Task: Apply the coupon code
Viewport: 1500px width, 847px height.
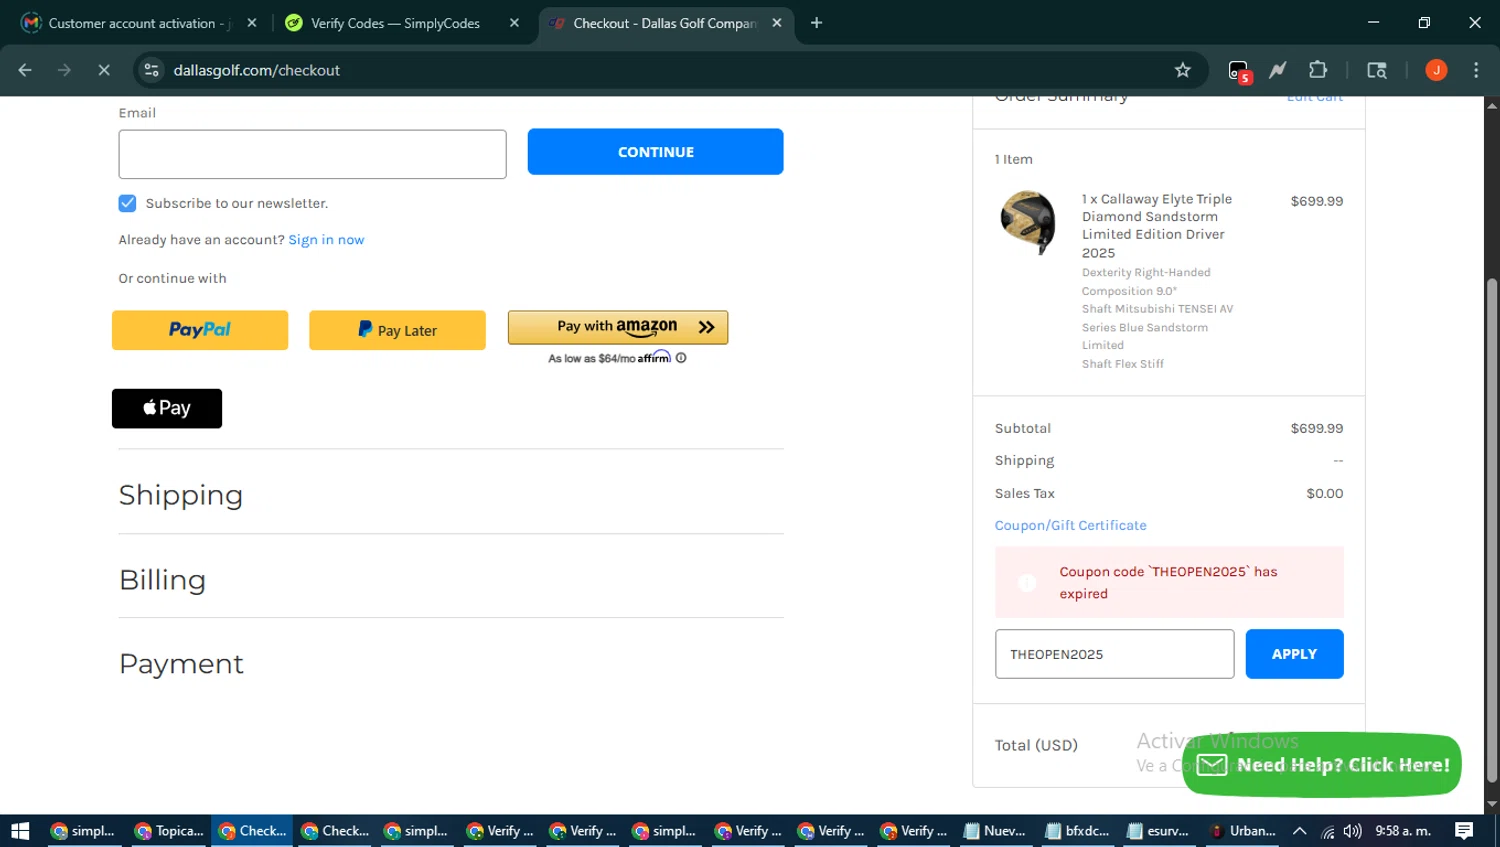Action: pyautogui.click(x=1294, y=654)
